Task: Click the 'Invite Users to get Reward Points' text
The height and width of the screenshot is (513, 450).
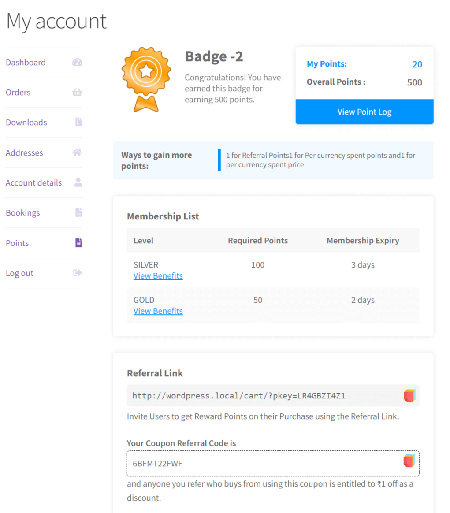Action: 263,416
